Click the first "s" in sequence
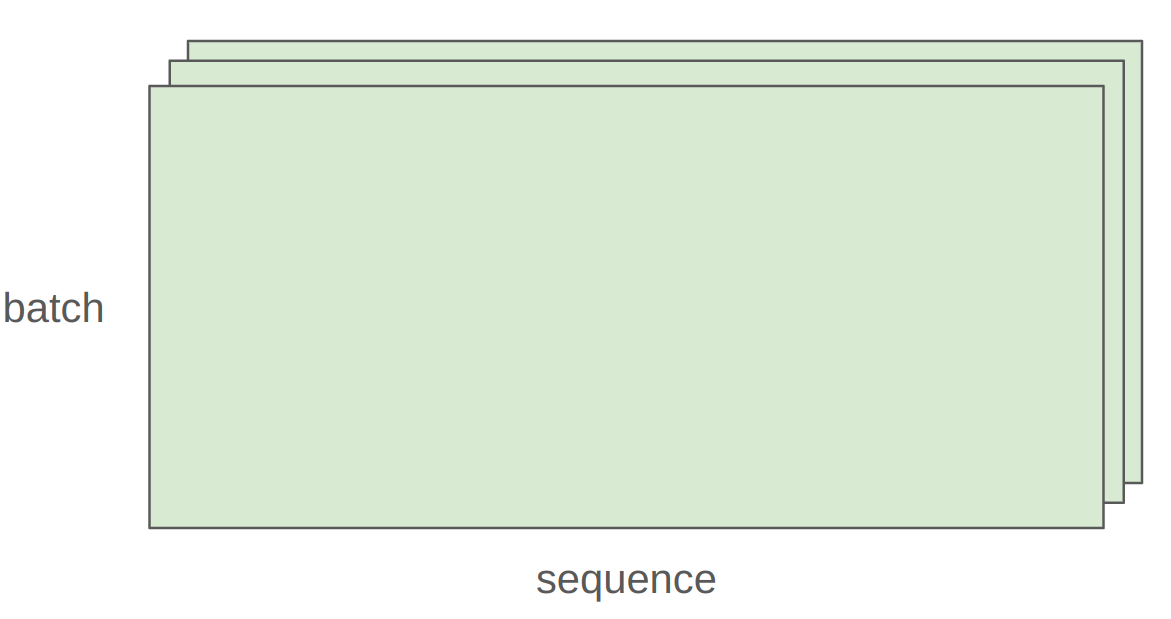This screenshot has height=619, width=1171. point(545,582)
